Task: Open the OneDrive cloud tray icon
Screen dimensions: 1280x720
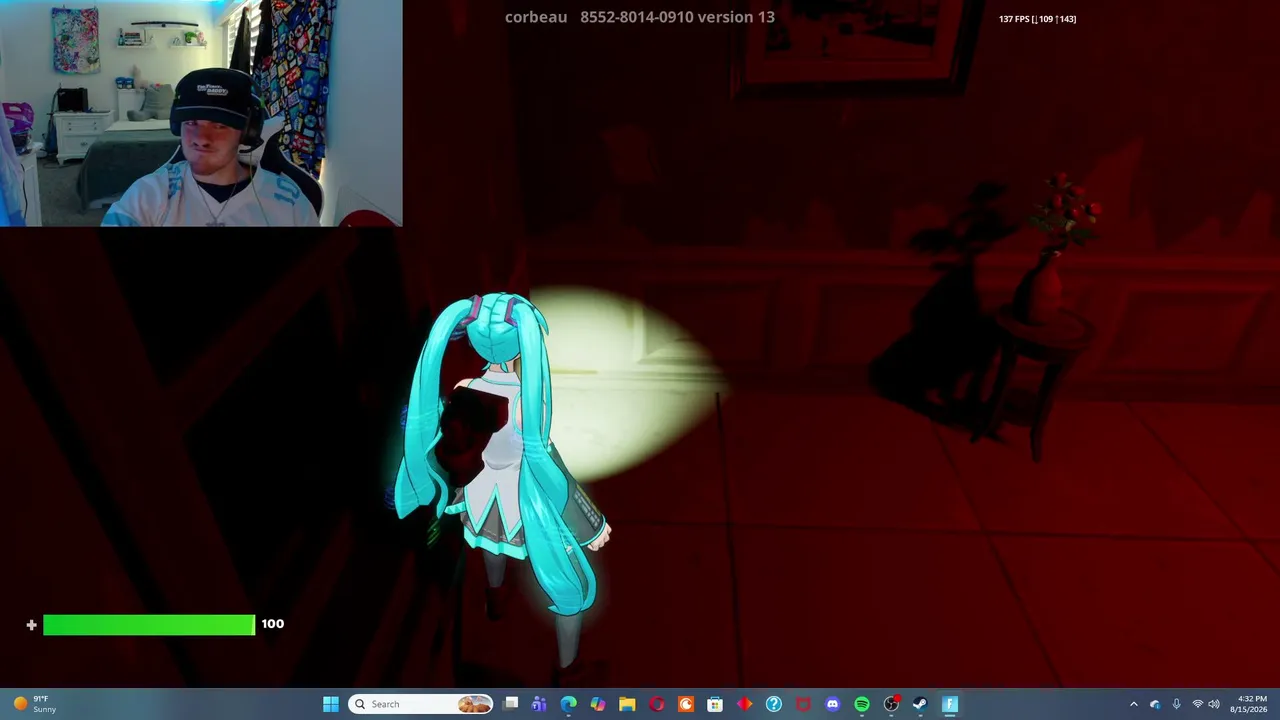Action: [1155, 704]
